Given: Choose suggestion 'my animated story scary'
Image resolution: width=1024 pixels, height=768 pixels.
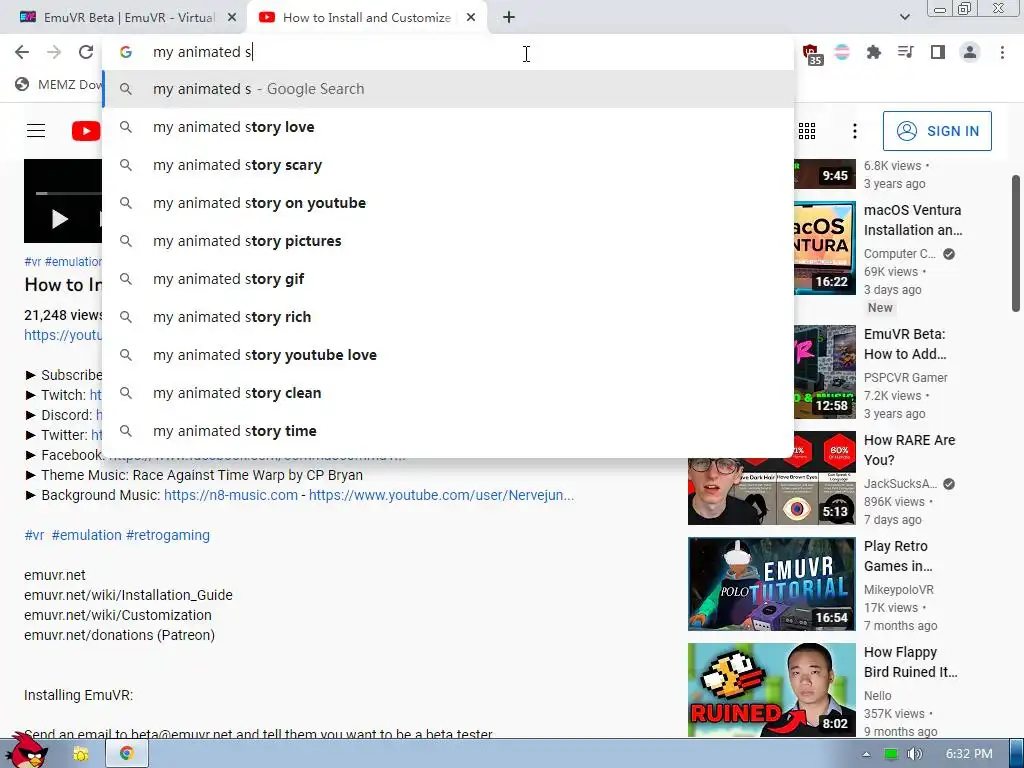Looking at the screenshot, I should click(x=449, y=165).
